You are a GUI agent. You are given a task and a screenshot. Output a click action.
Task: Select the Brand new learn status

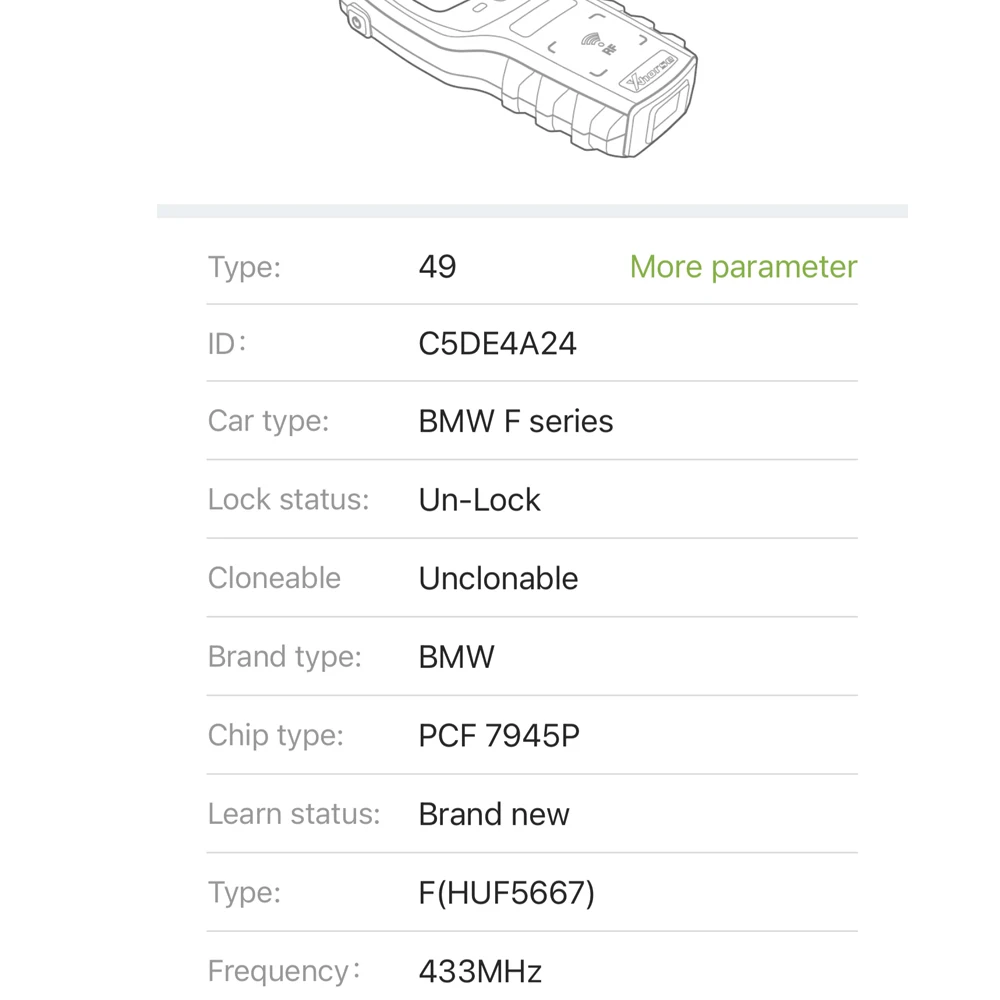[x=493, y=815]
